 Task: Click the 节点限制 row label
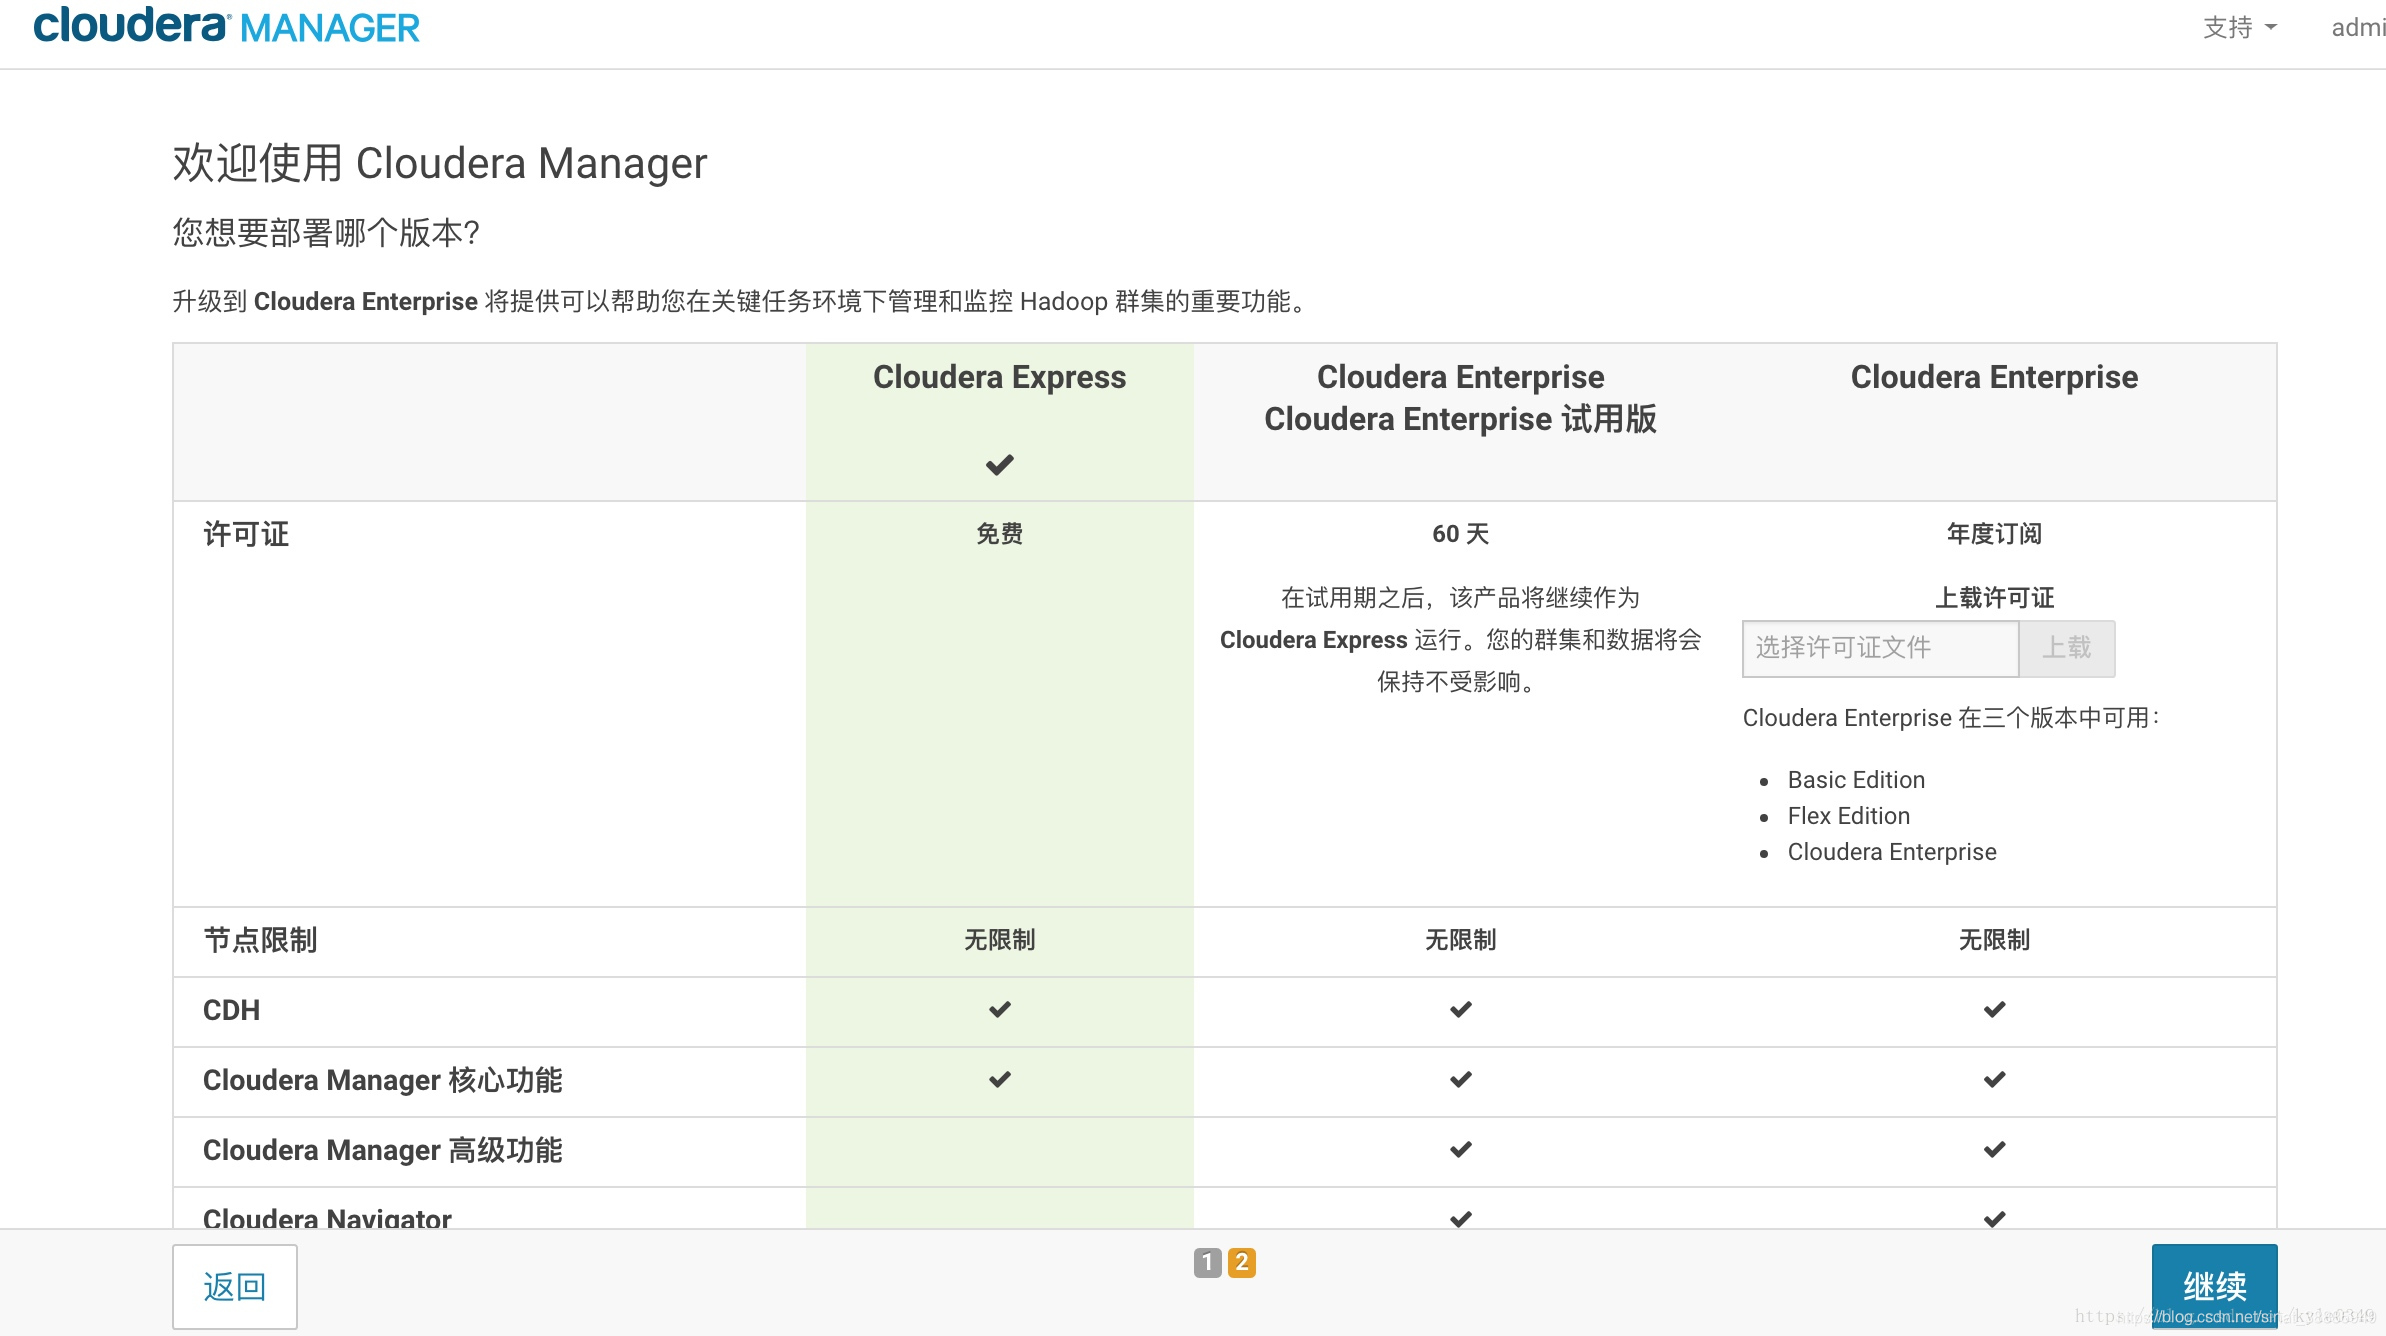260,940
